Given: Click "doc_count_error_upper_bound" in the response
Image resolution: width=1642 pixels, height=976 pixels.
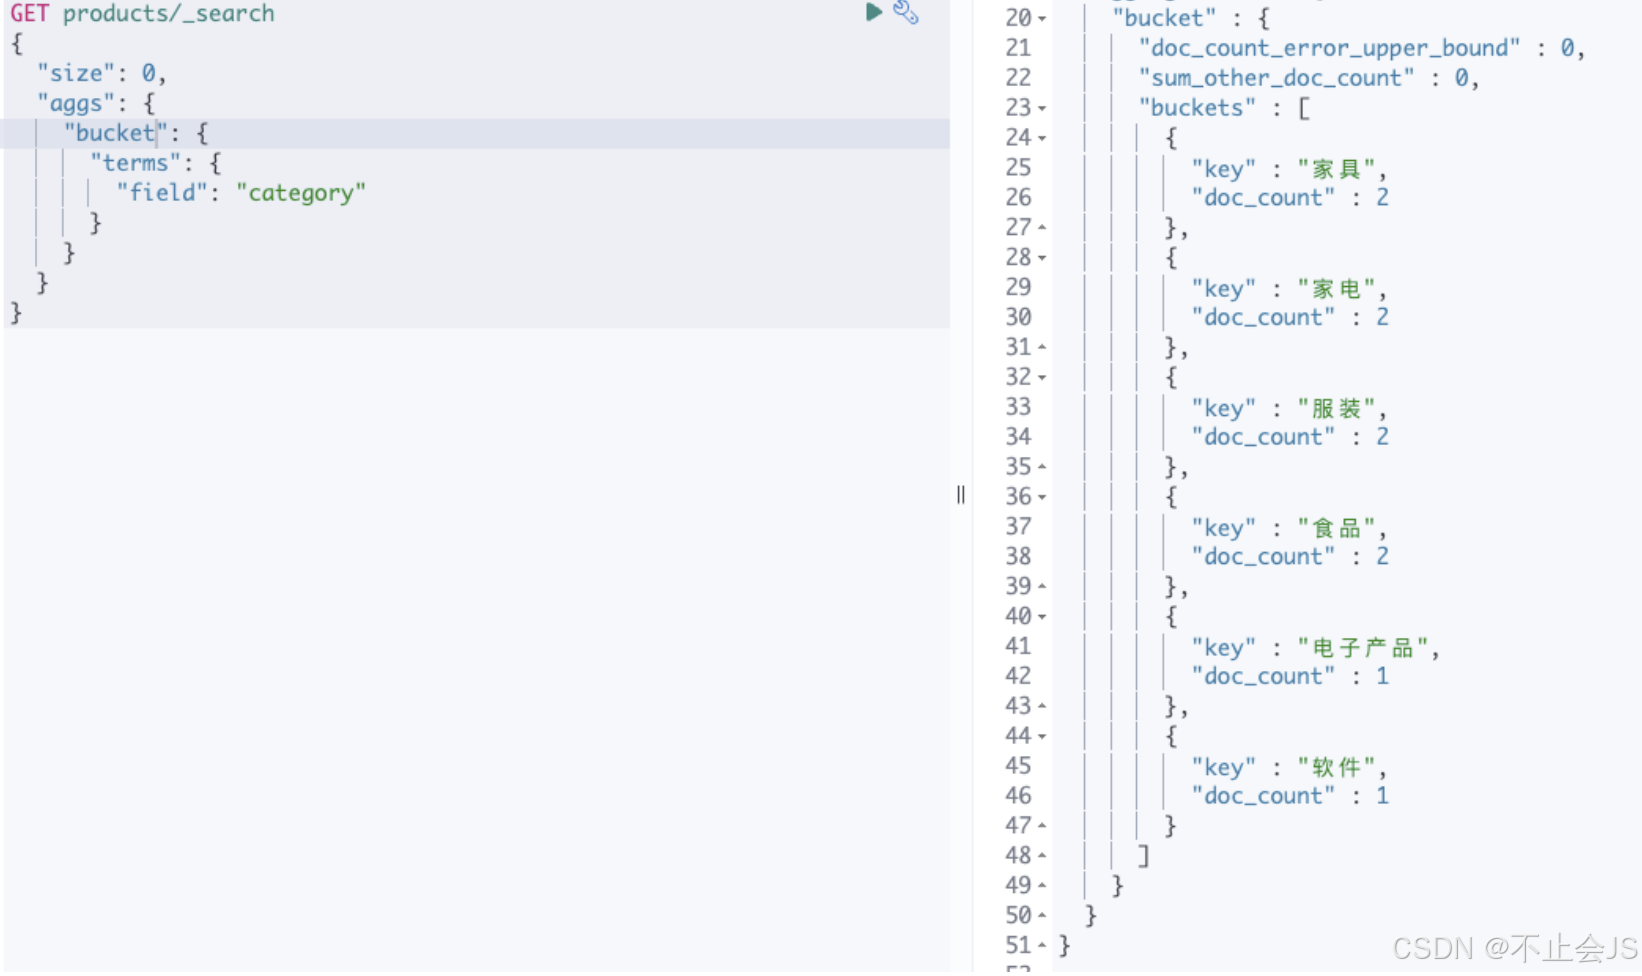Looking at the screenshot, I should (1329, 48).
